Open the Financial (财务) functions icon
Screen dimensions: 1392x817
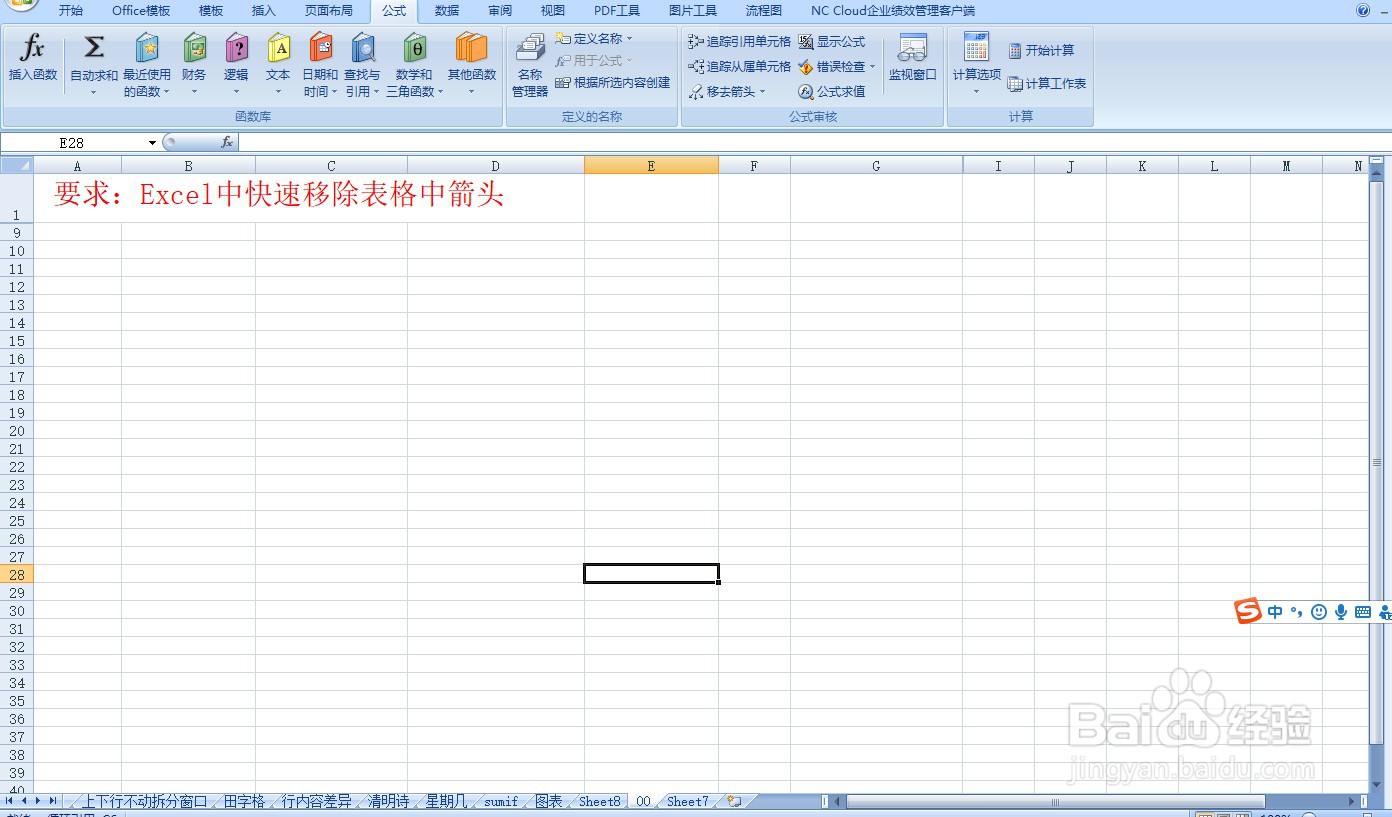pos(194,47)
